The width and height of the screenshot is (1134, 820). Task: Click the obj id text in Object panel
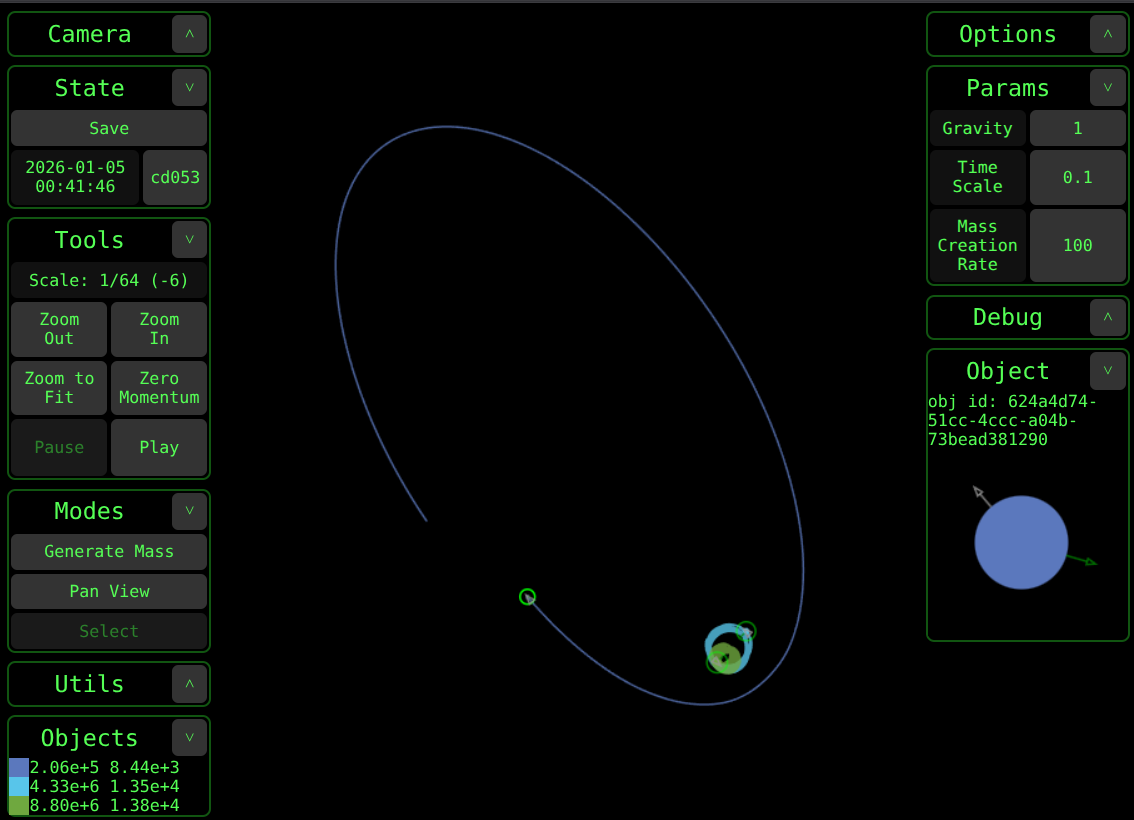[x=1012, y=421]
